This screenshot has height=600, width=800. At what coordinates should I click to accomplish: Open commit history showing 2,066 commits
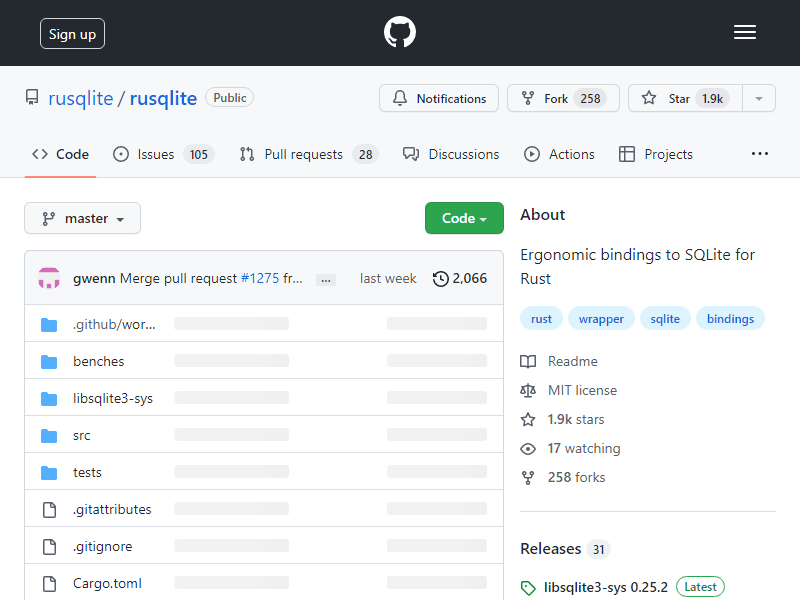(460, 279)
